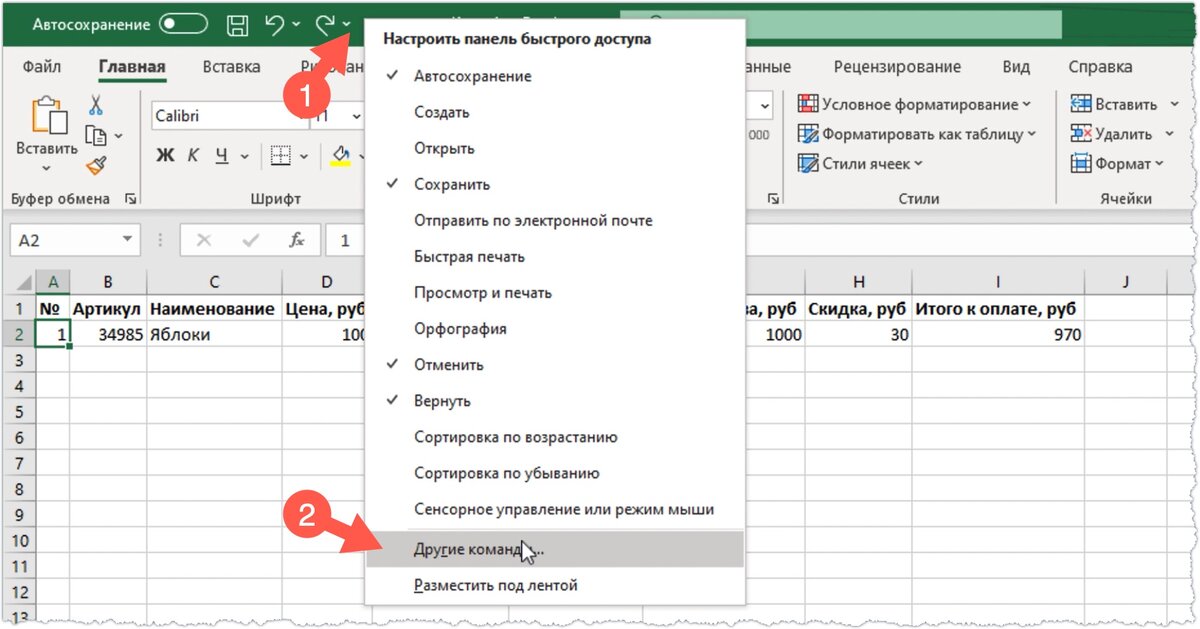Viewport: 1200px width, 629px height.
Task: Click the Стили ячеек icon
Action: point(808,164)
